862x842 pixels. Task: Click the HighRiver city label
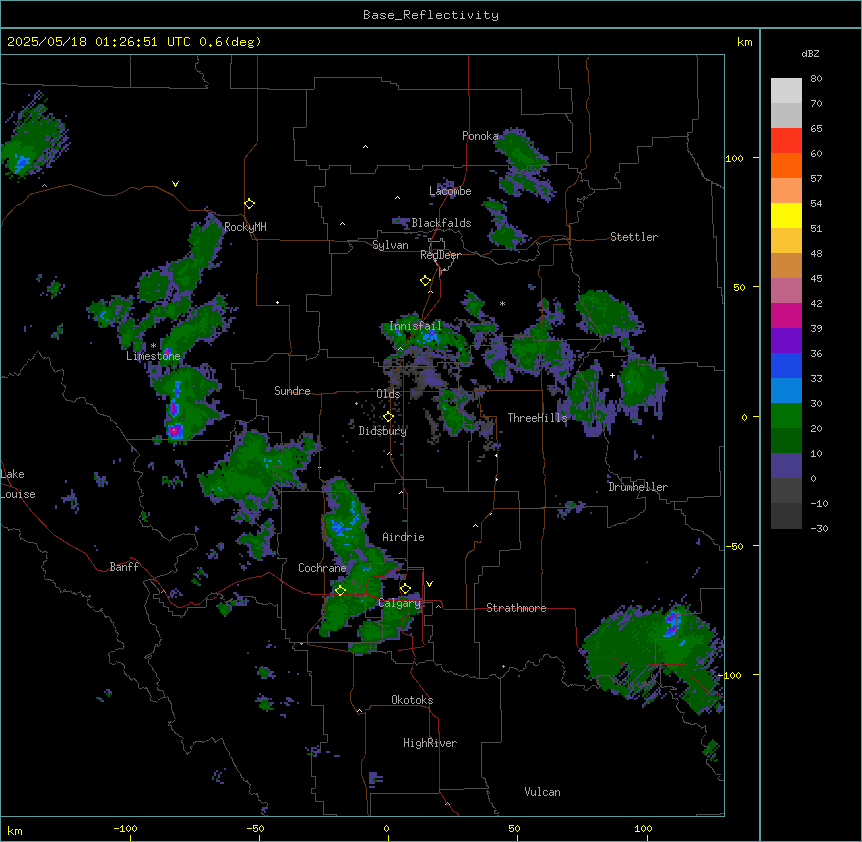pyautogui.click(x=430, y=743)
